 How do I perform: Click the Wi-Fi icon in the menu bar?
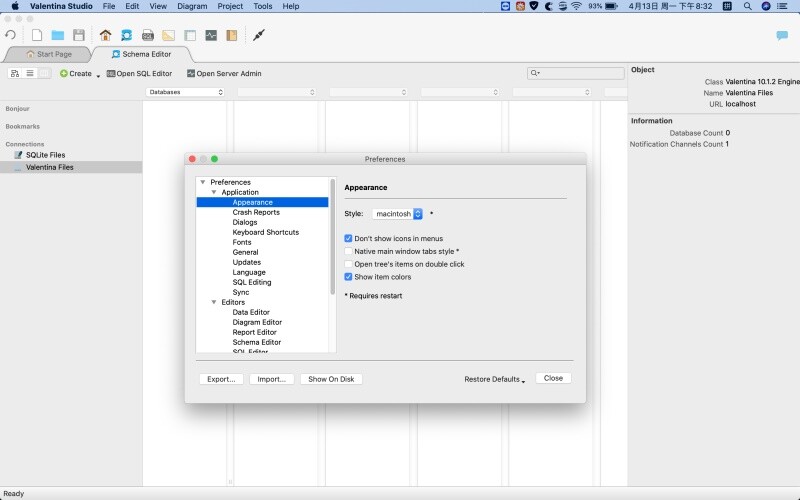577,6
